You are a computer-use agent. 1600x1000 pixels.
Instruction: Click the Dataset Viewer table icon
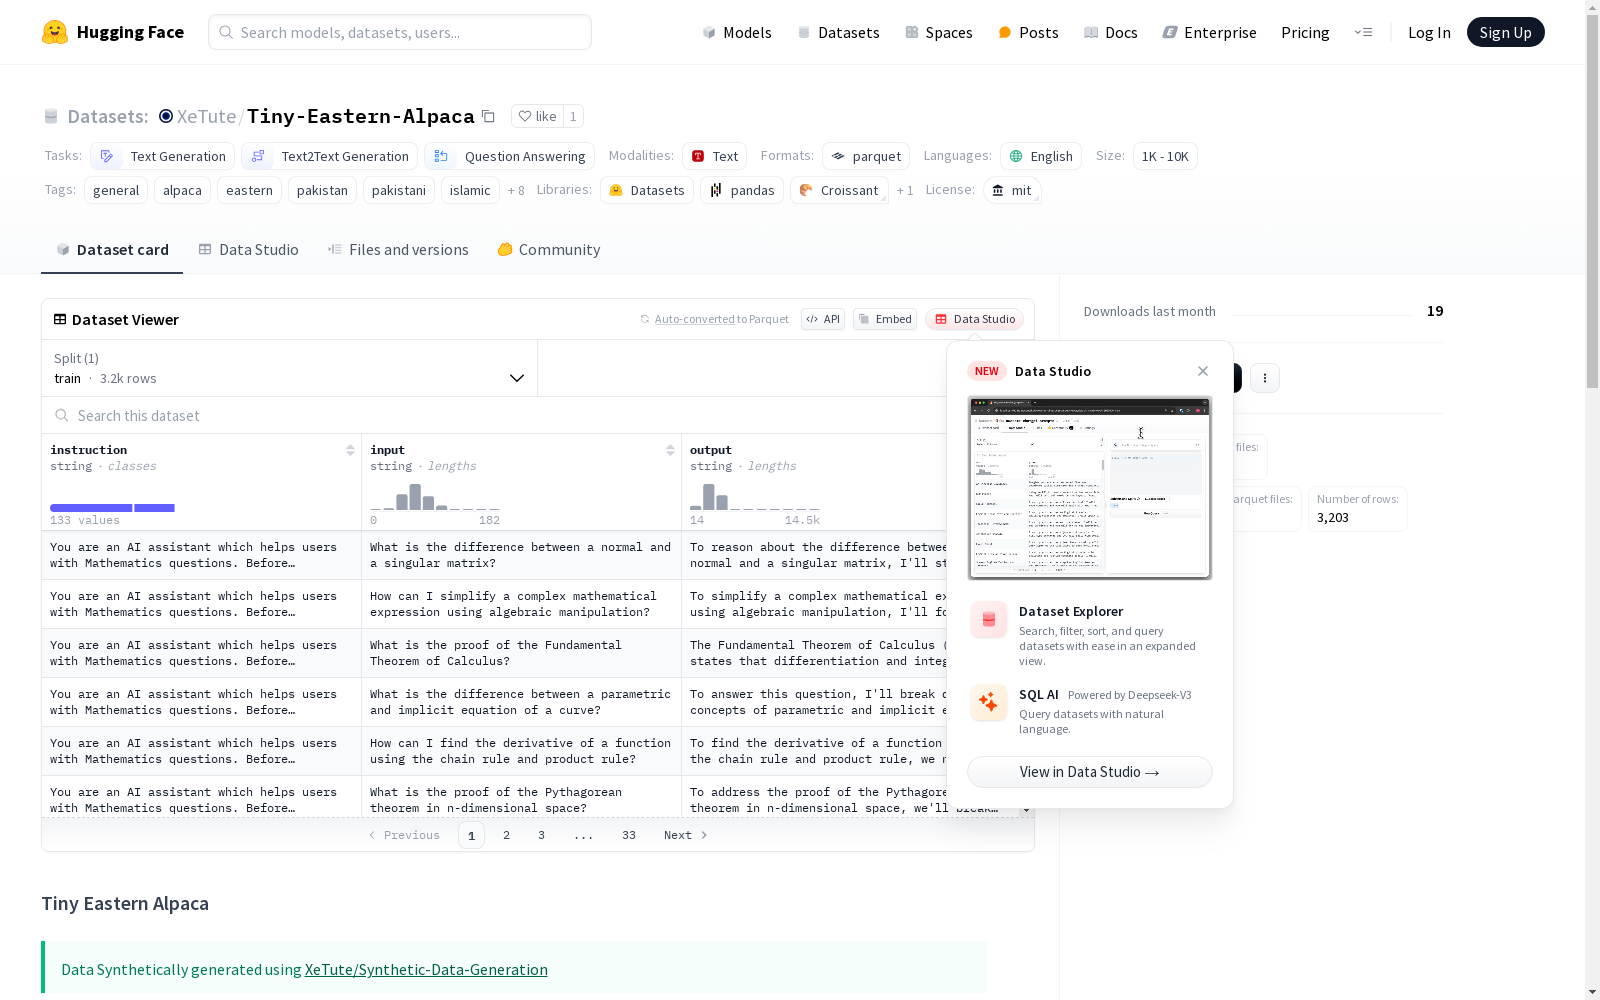(60, 319)
